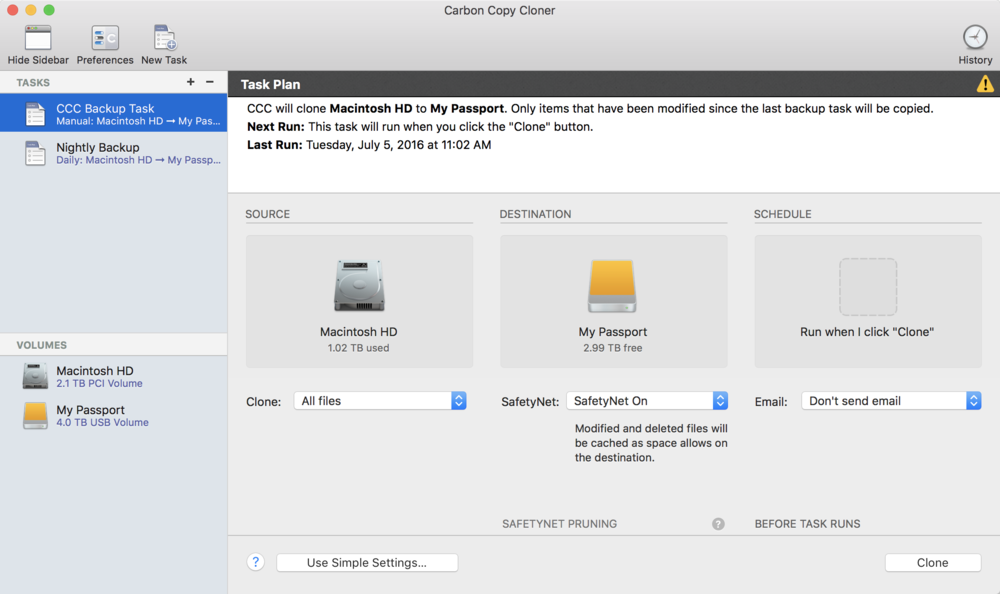Click the 'Last Run:' label text
Viewport: 1000px width, 594px height.
[275, 145]
